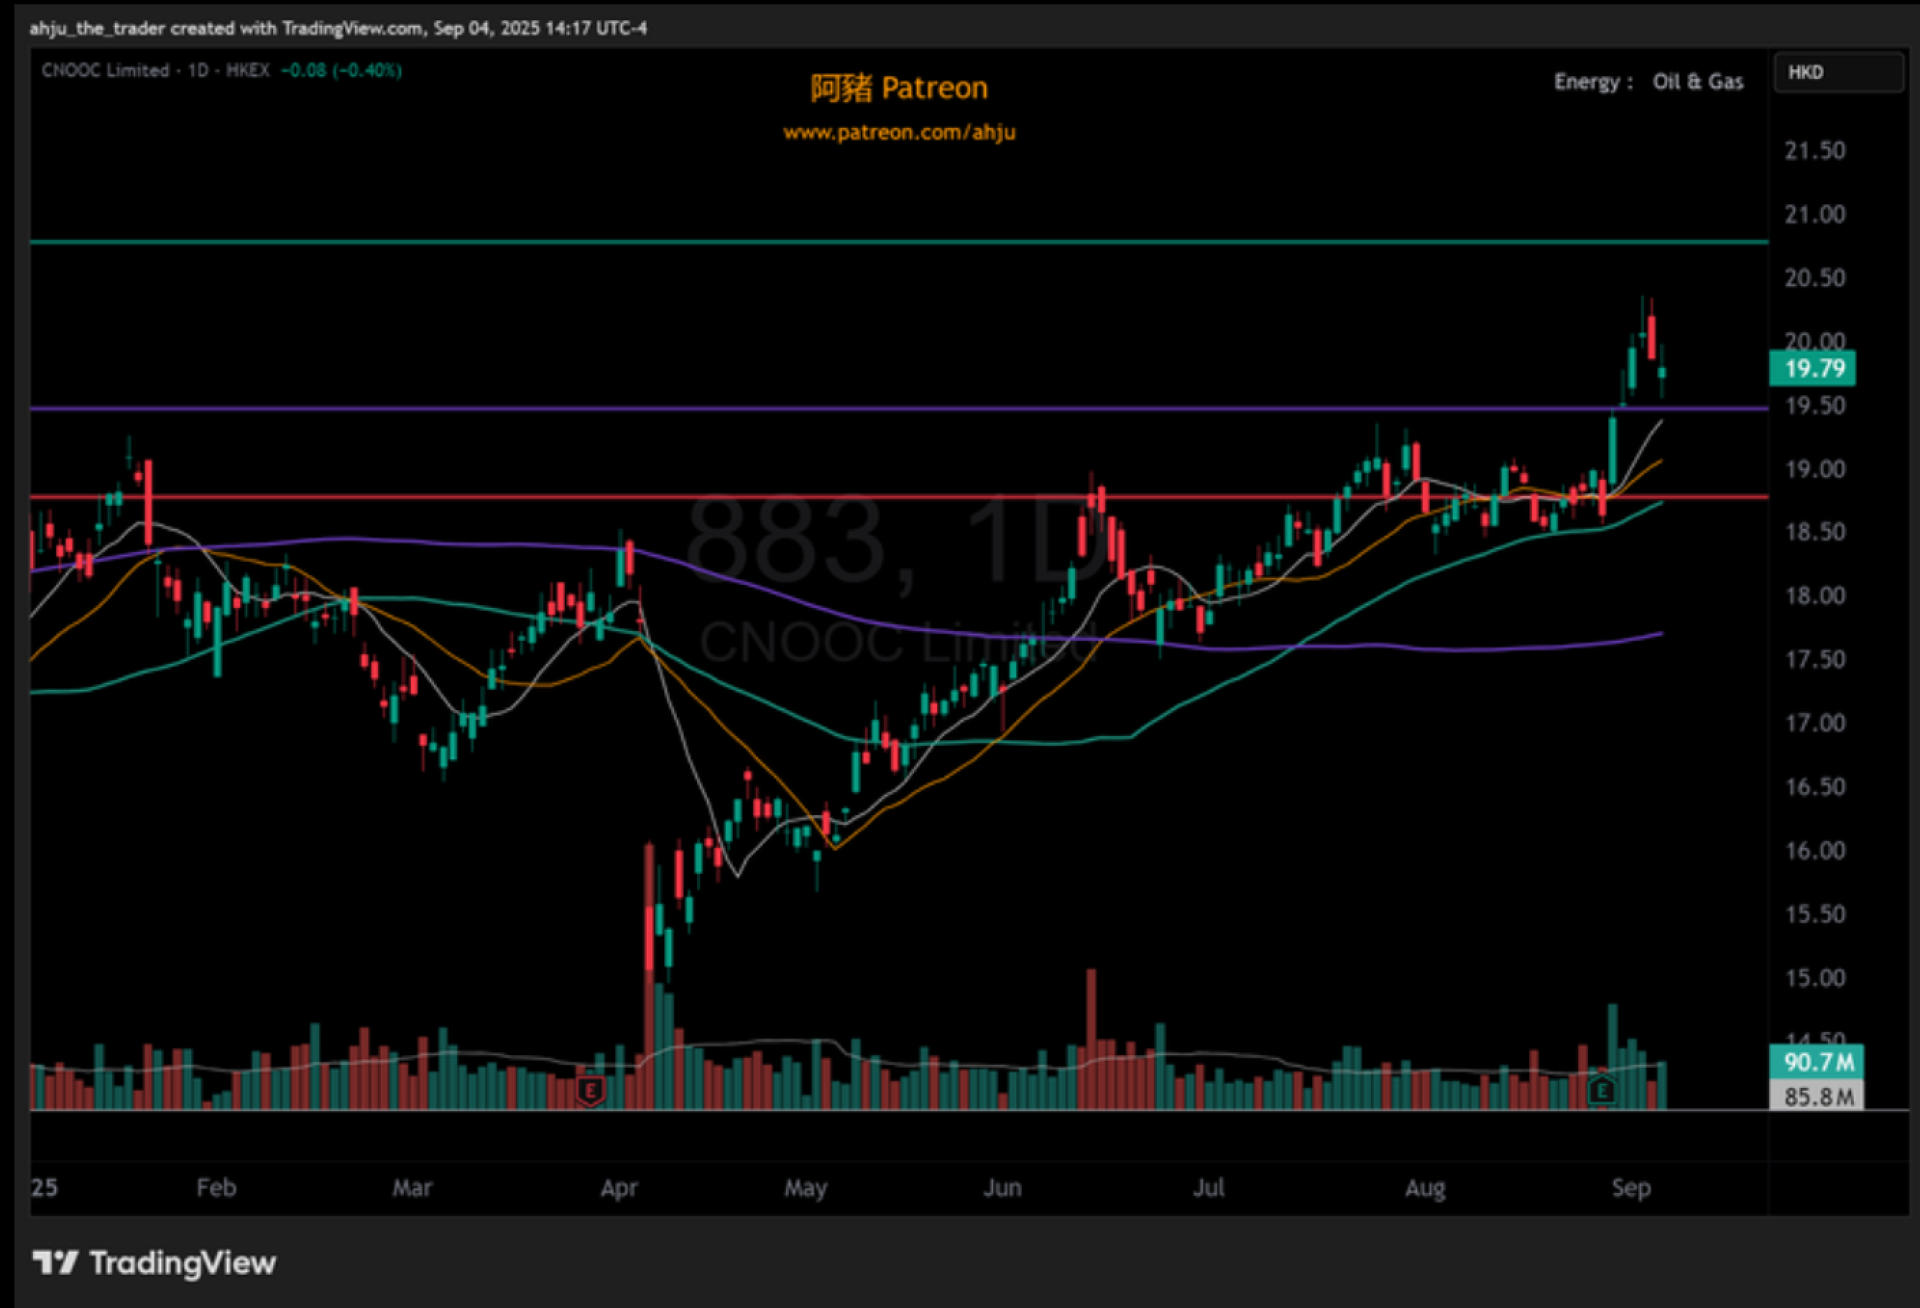Click the 1D interval in chart header
The image size is (1920, 1308).
(198, 70)
